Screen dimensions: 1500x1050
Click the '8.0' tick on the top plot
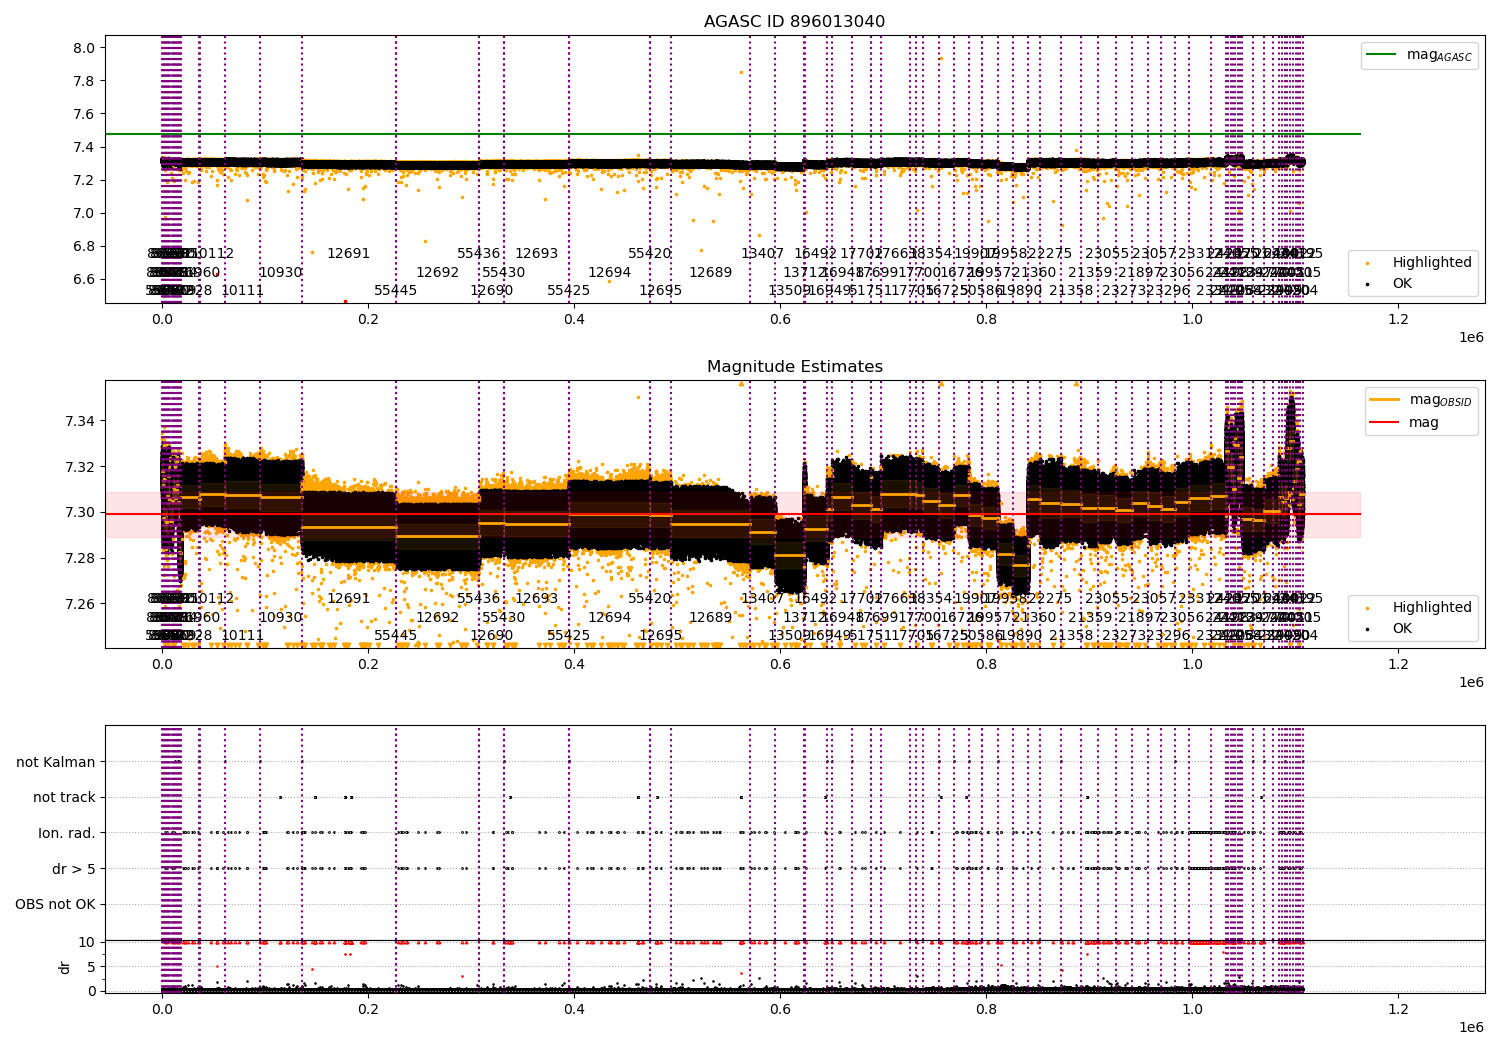(x=84, y=48)
